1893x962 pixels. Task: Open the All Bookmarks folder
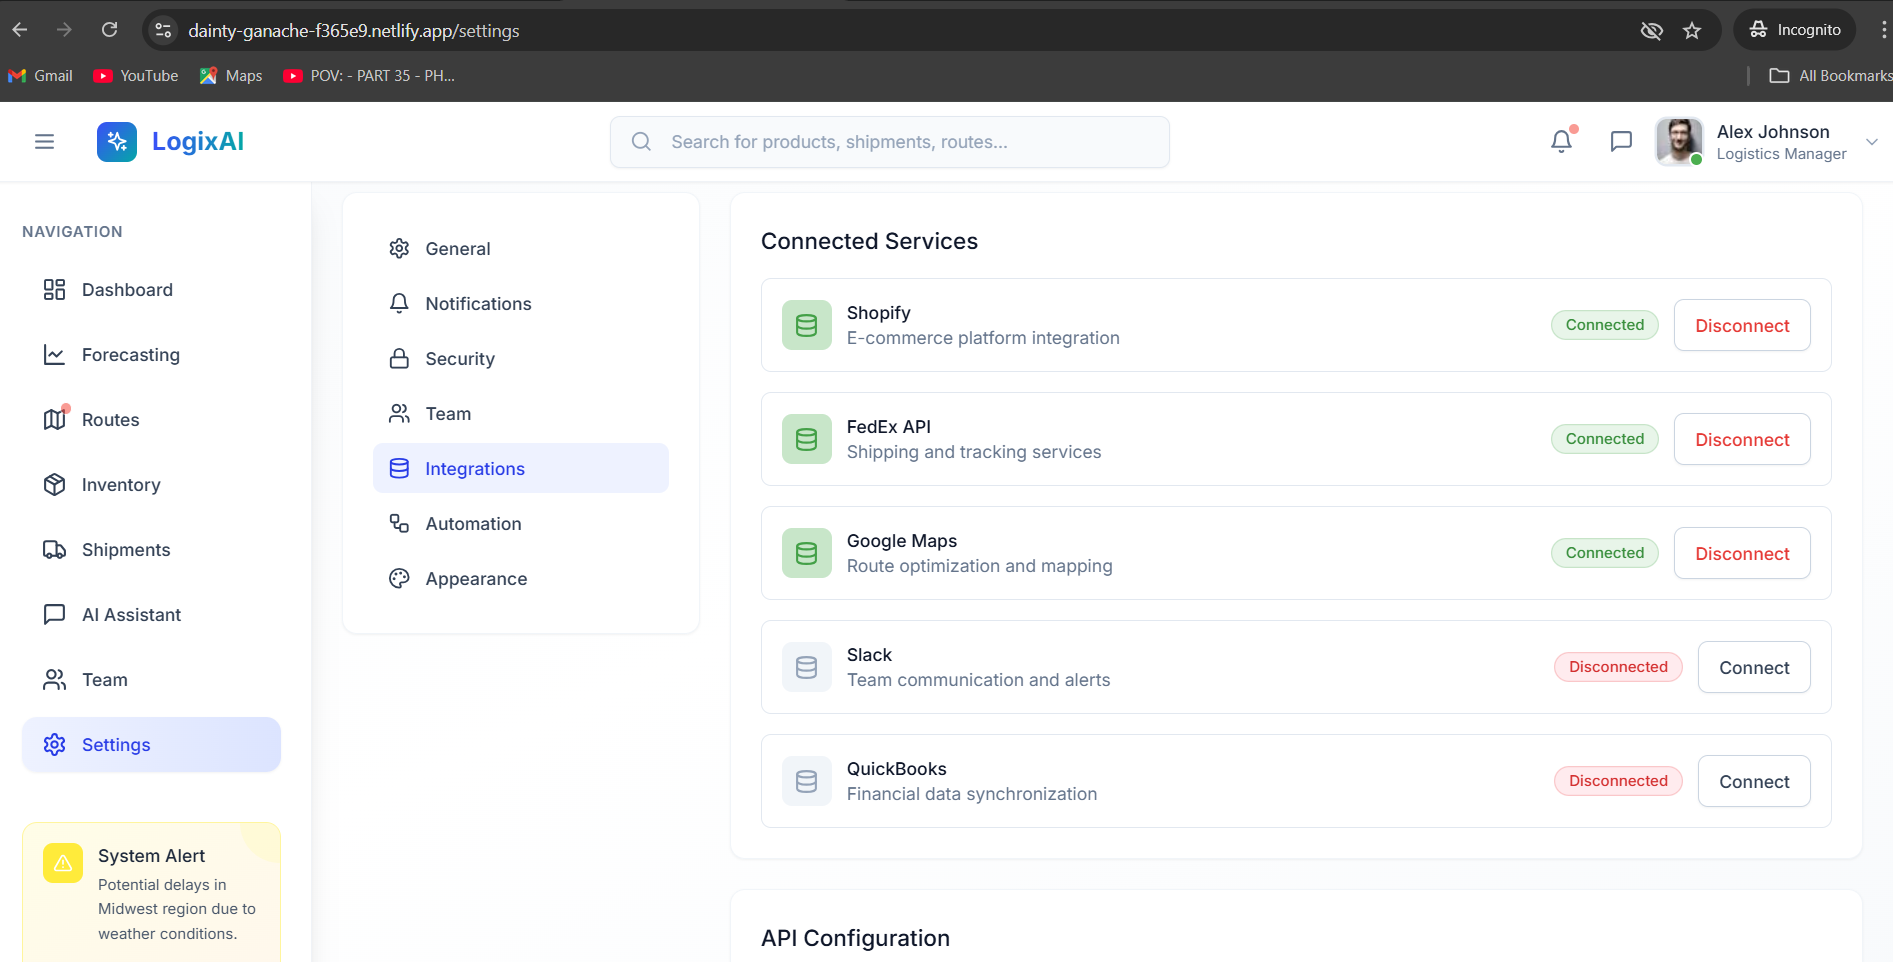[x=1830, y=76]
